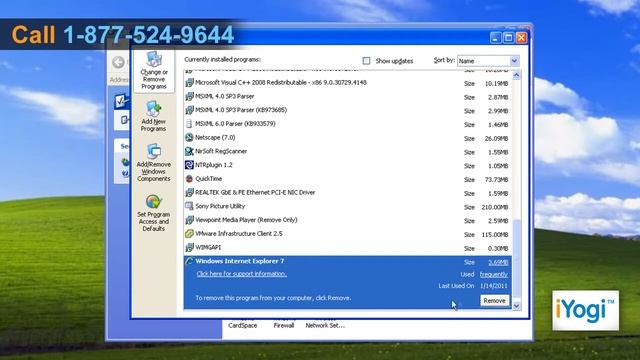Select the MSXML 4.0 SP3 Parser icon
Image resolution: width=640 pixels, height=360 pixels.
coord(189,97)
